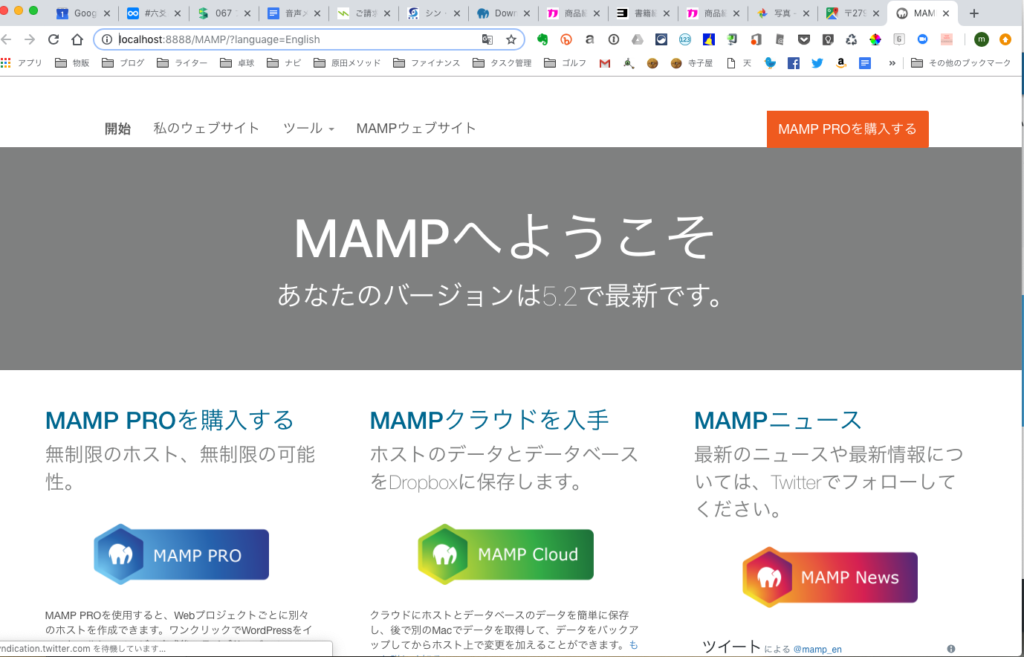1024x657 pixels.
Task: Click the MAMP Cloud green badge button
Action: [x=506, y=554]
